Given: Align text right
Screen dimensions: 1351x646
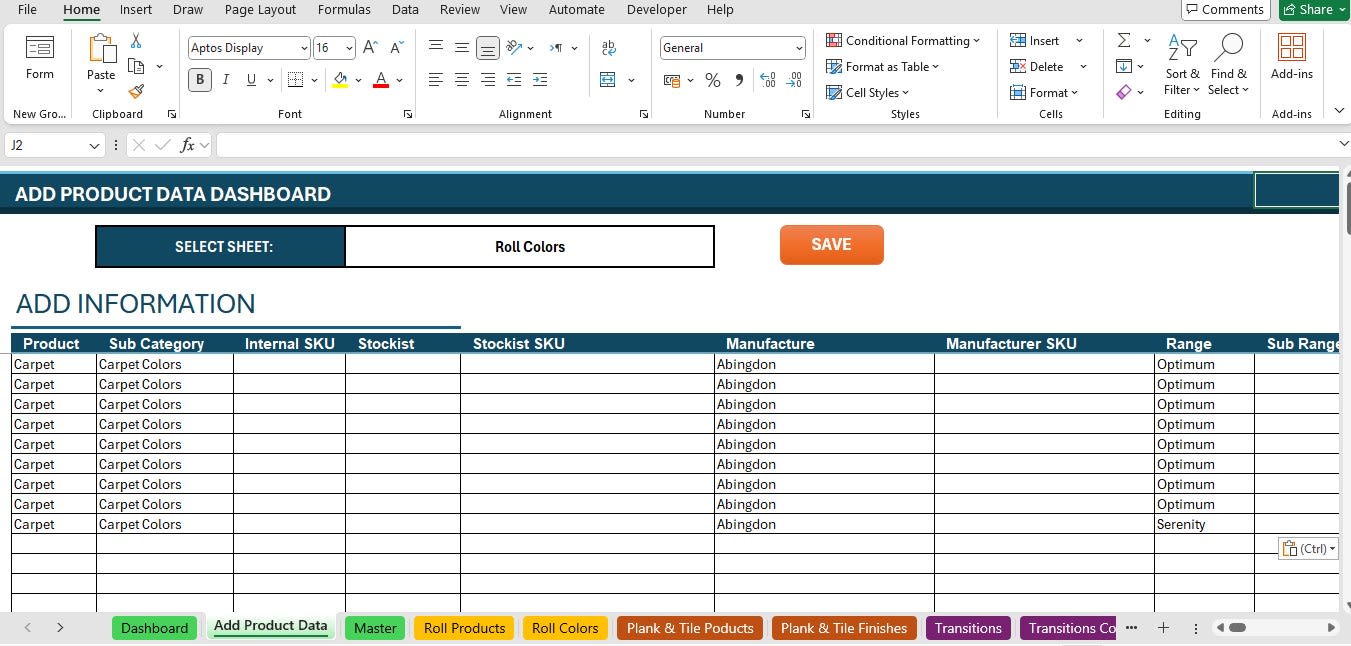Looking at the screenshot, I should click(x=488, y=80).
